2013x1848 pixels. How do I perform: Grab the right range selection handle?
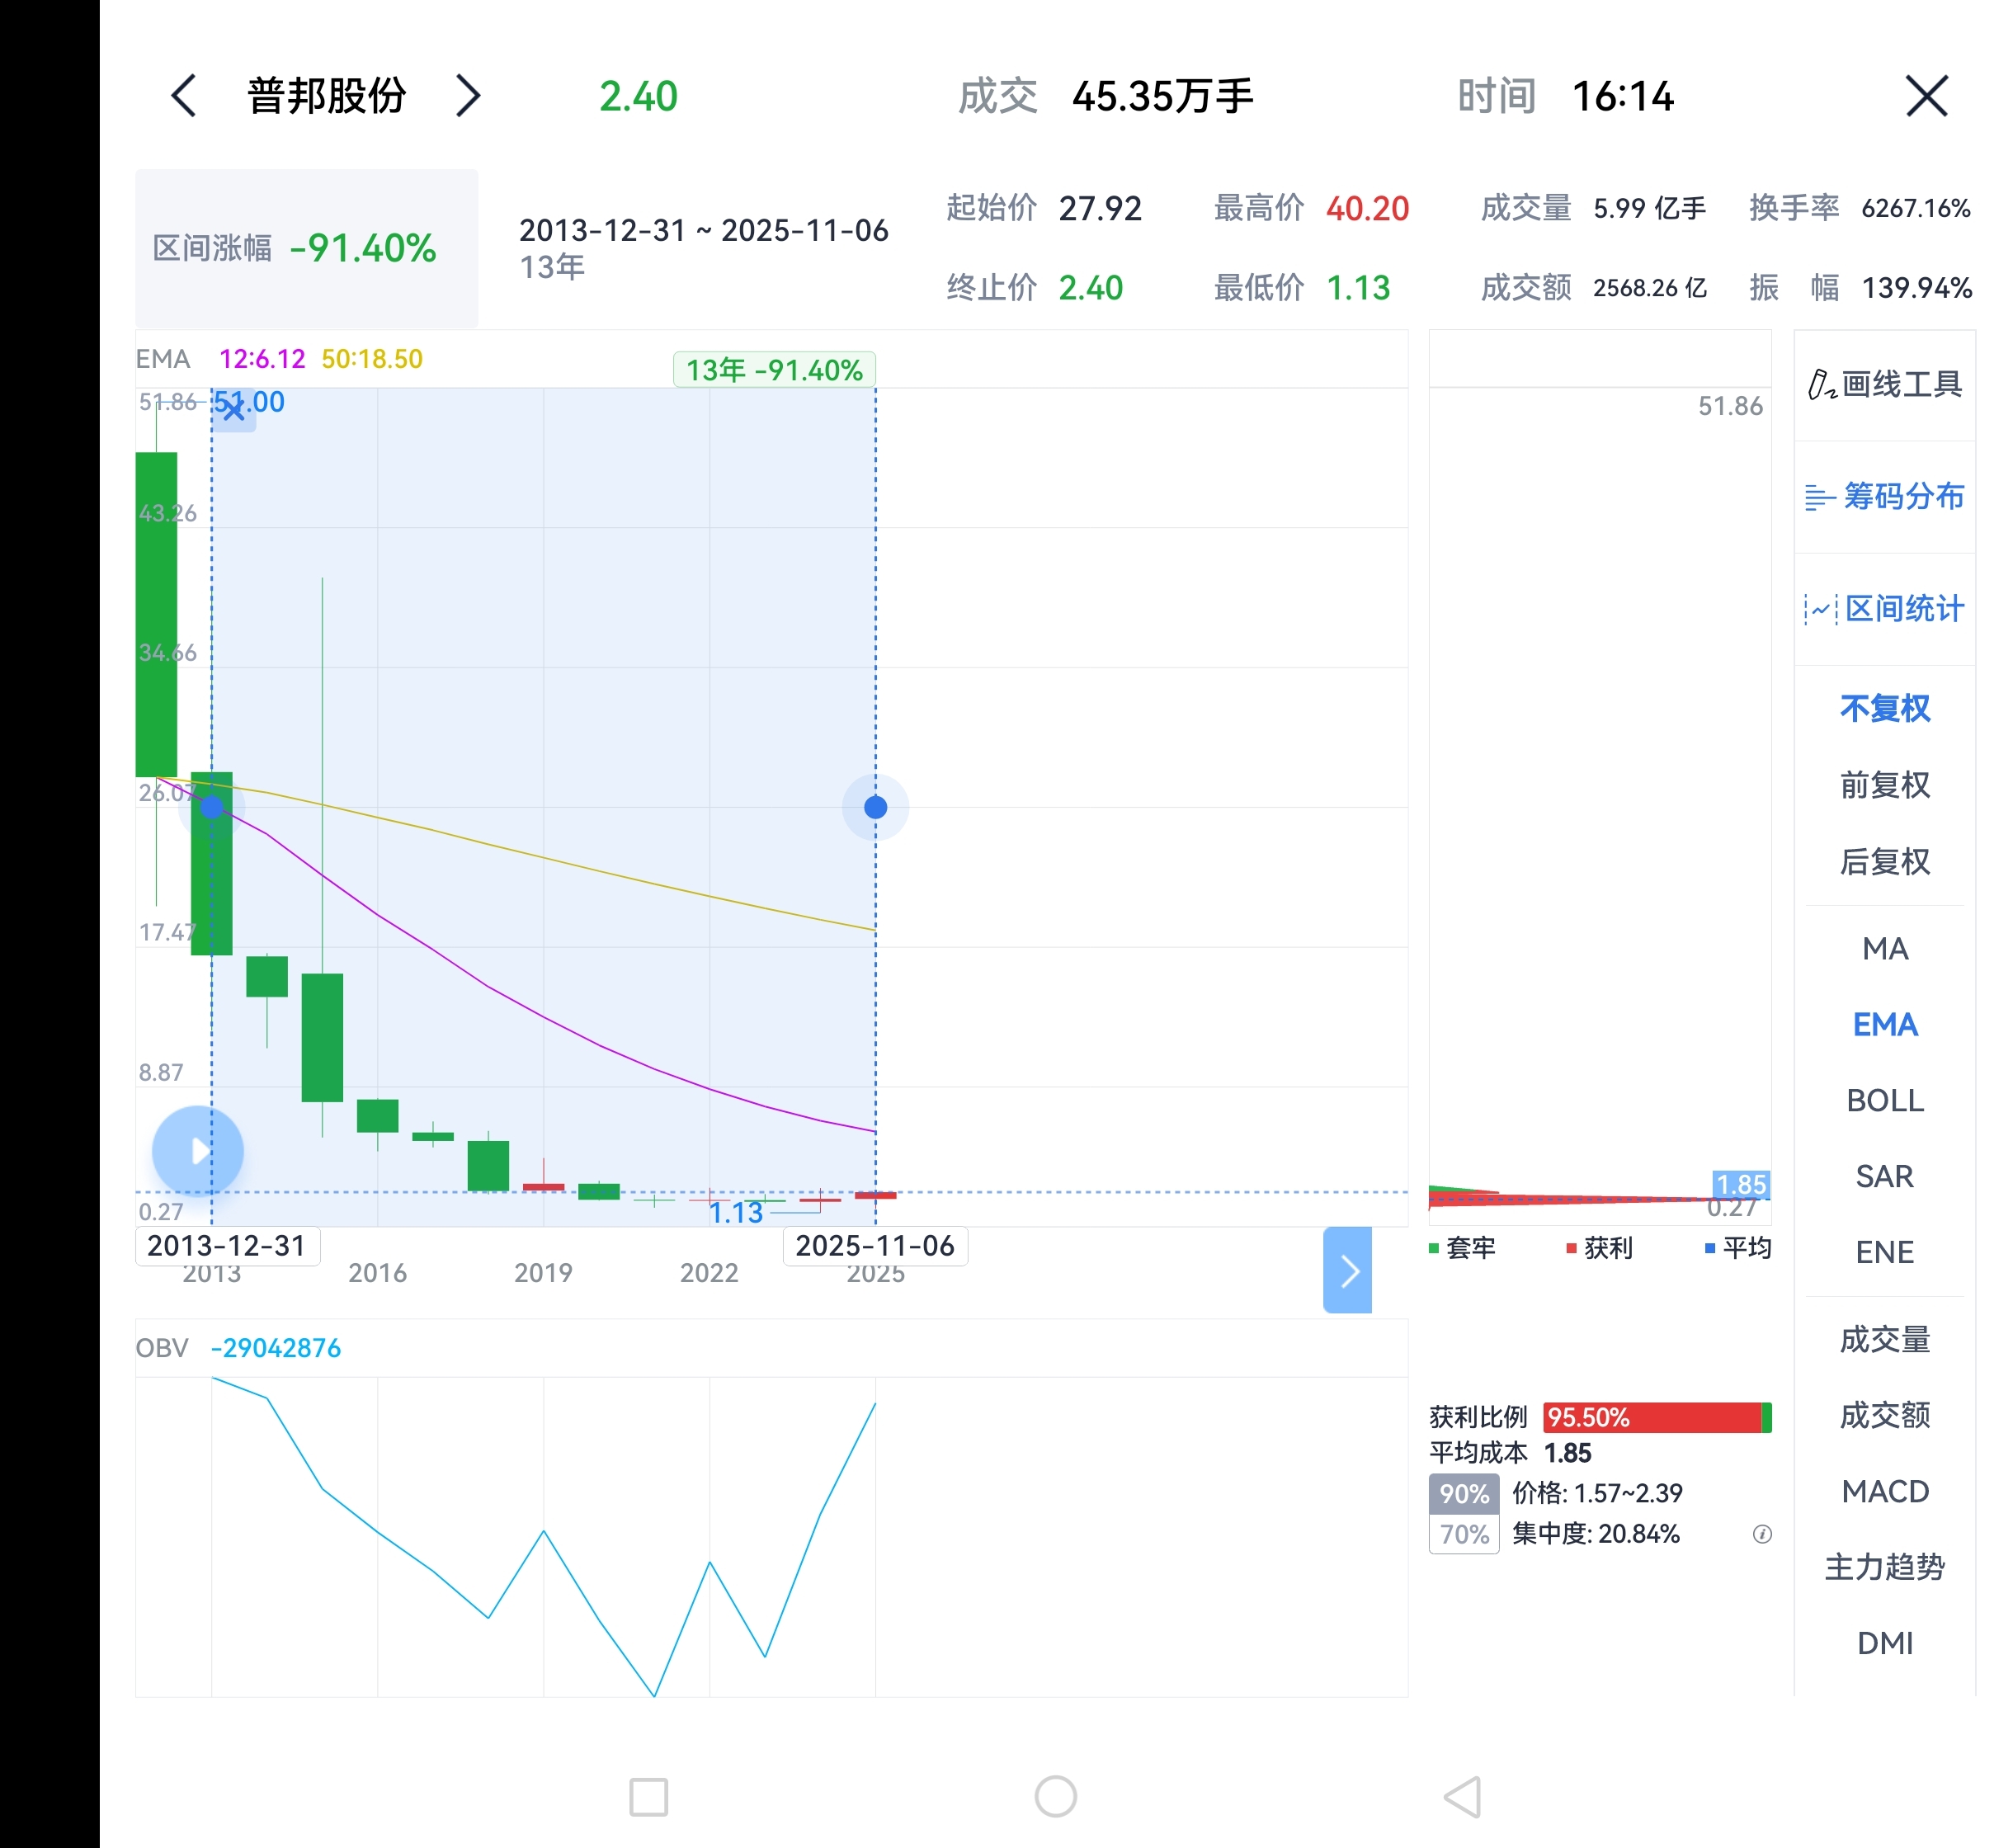click(875, 807)
